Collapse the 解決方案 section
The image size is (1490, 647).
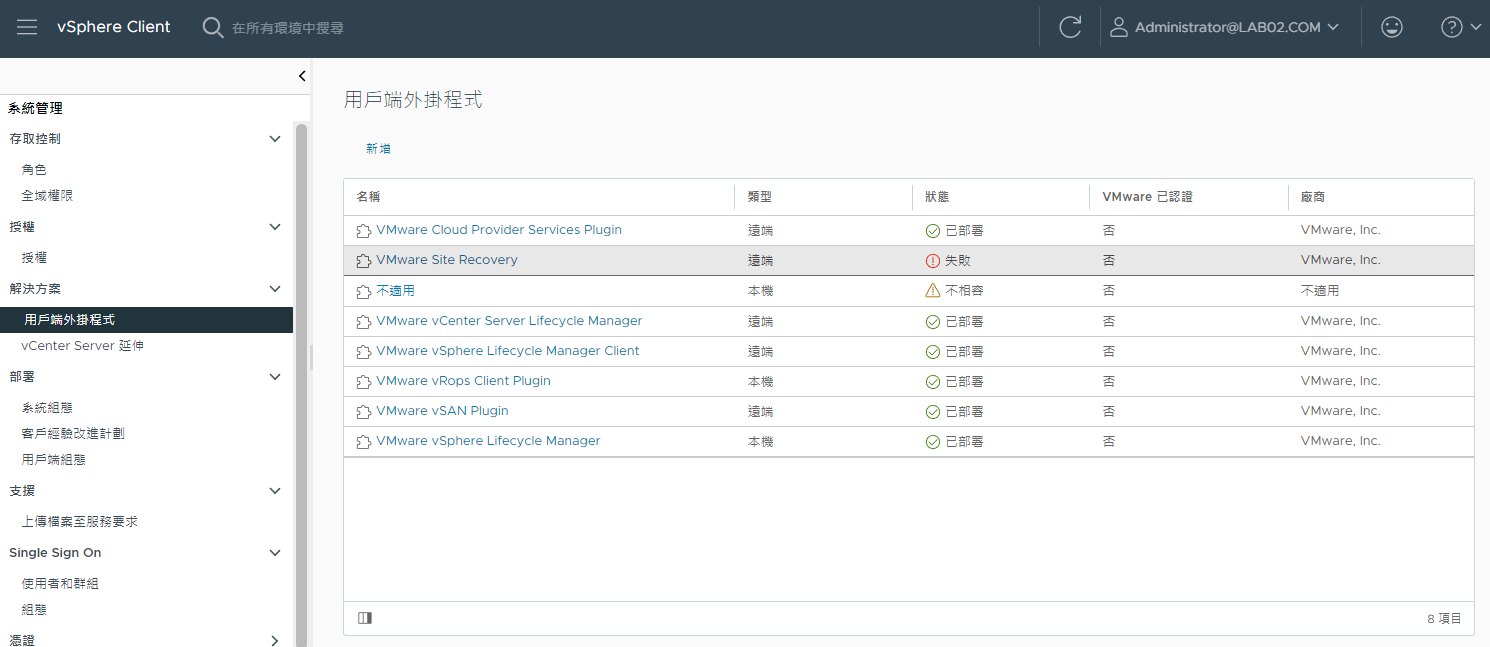tap(275, 289)
